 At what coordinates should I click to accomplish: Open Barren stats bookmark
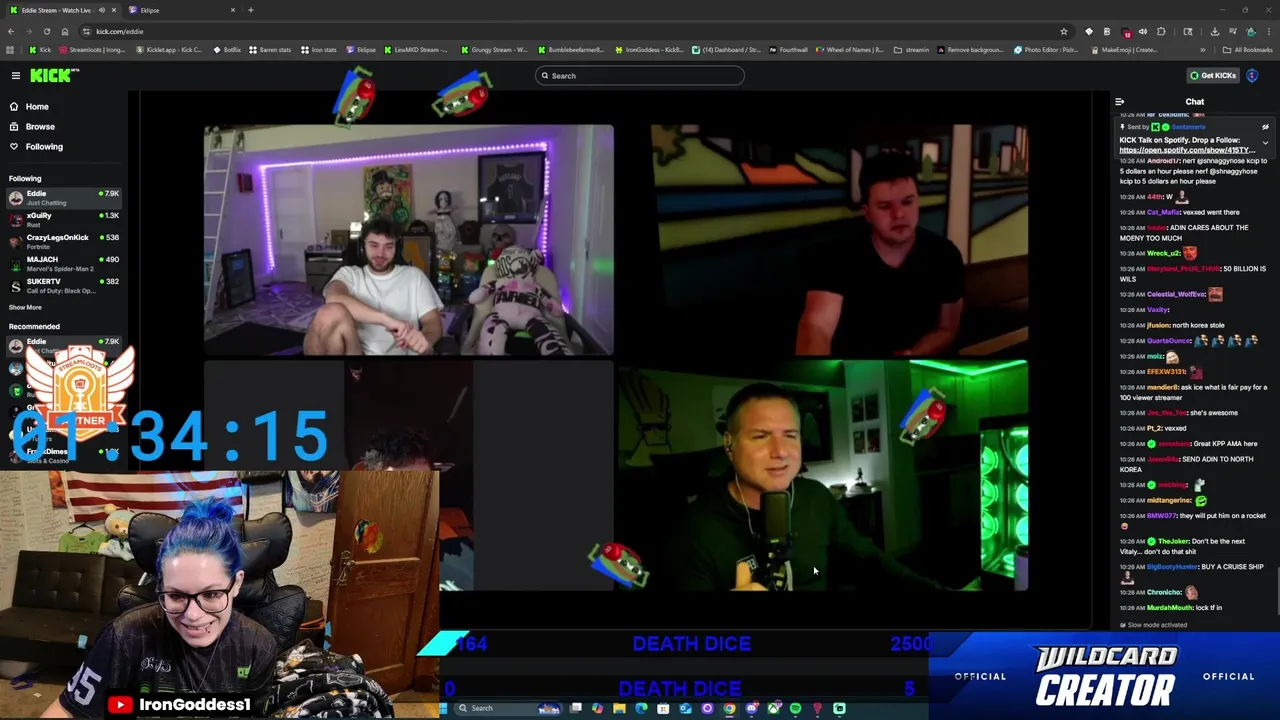coord(270,50)
